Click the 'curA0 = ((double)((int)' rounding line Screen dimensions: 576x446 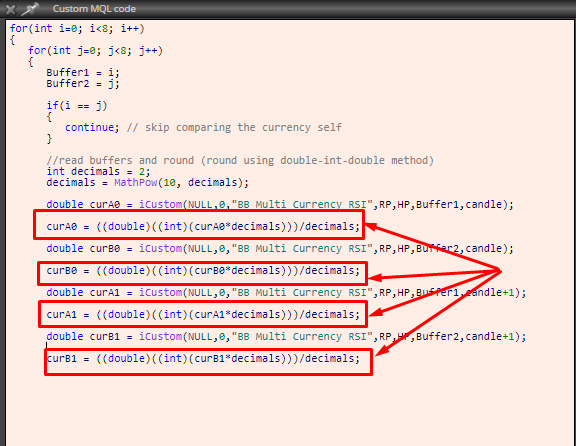[203, 226]
